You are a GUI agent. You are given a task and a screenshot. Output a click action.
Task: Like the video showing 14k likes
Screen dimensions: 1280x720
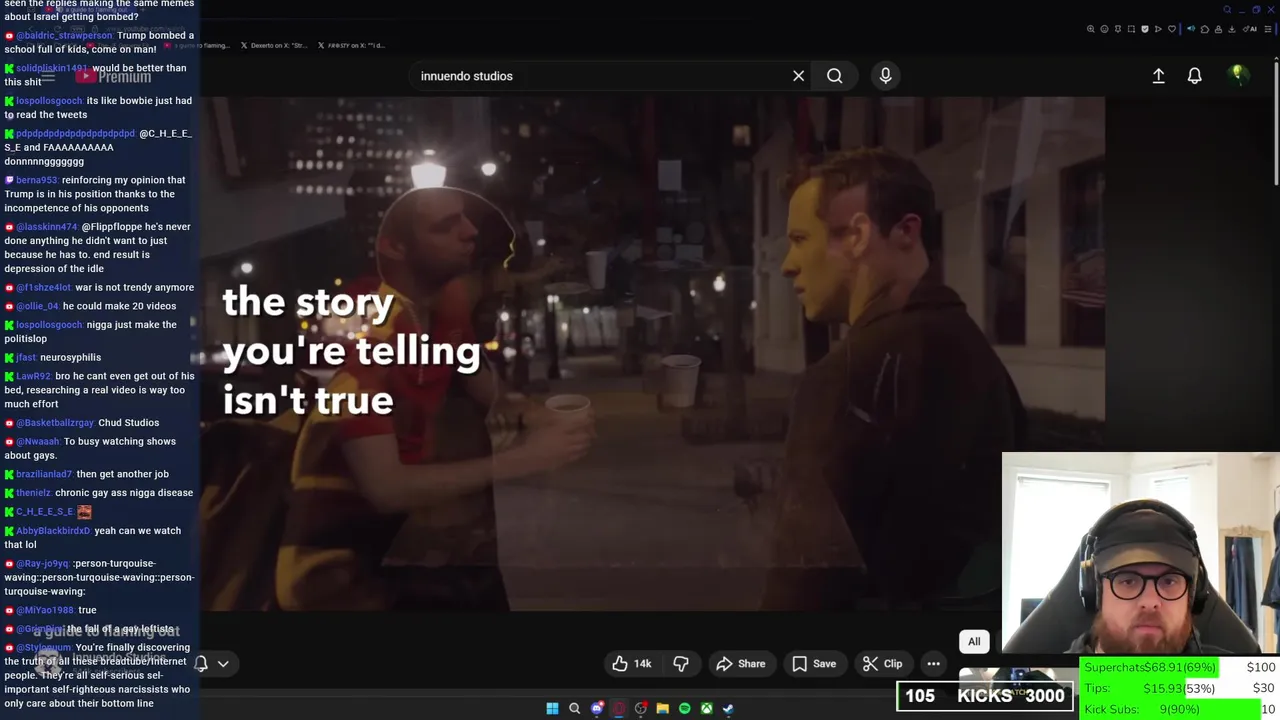click(631, 663)
